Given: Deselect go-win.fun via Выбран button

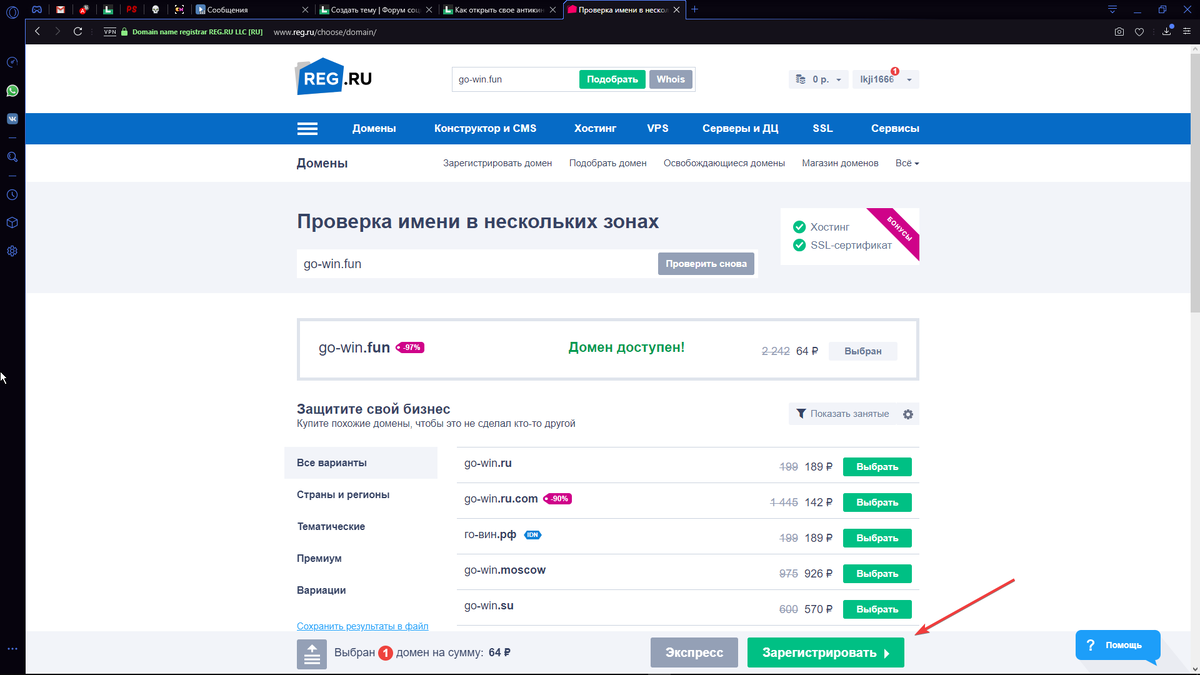Looking at the screenshot, I should click(863, 351).
